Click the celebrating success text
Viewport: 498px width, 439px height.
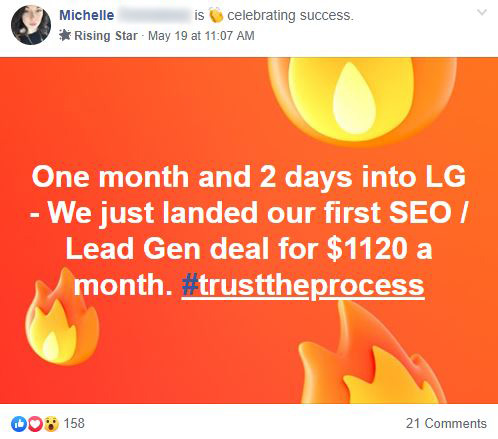(x=290, y=15)
